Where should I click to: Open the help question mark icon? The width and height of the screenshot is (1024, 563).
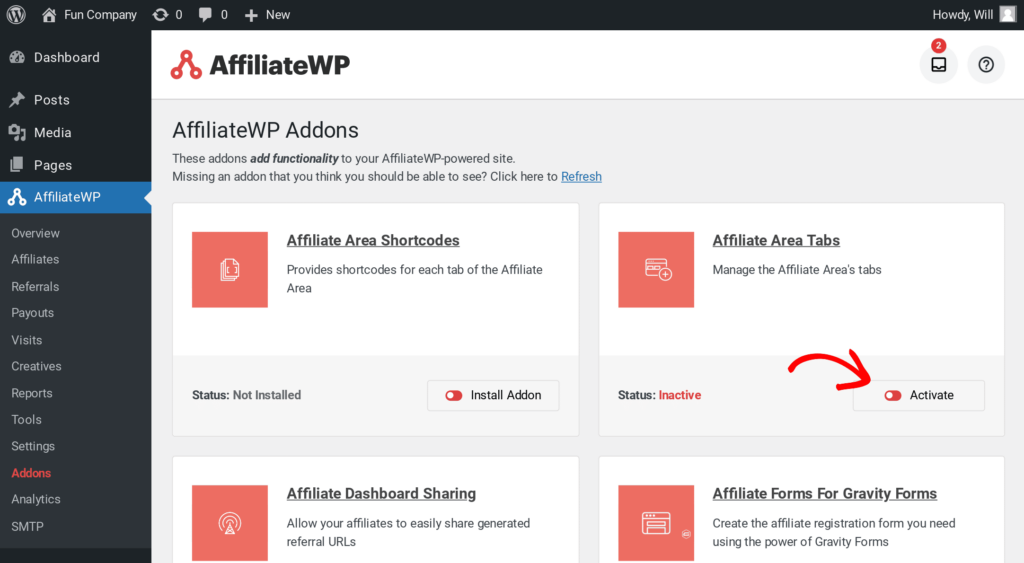pos(986,65)
